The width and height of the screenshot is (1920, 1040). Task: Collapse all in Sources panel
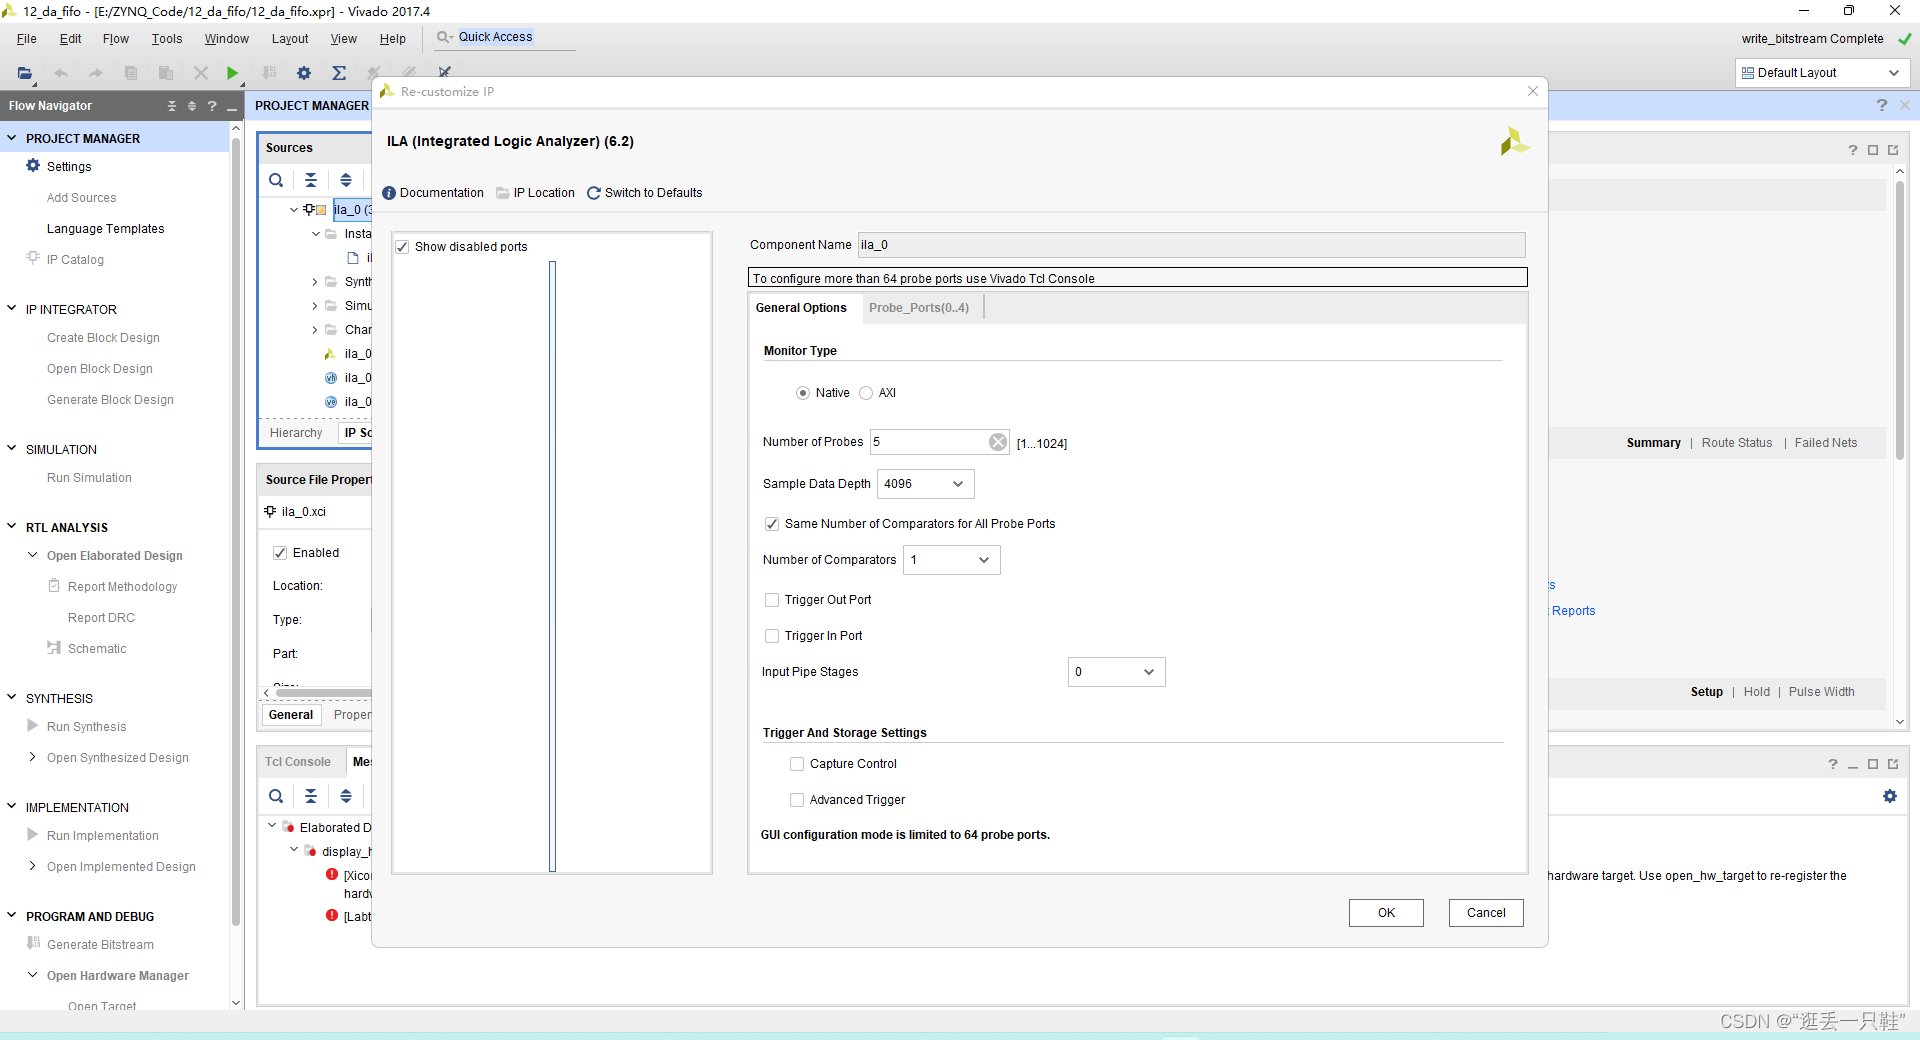[311, 180]
